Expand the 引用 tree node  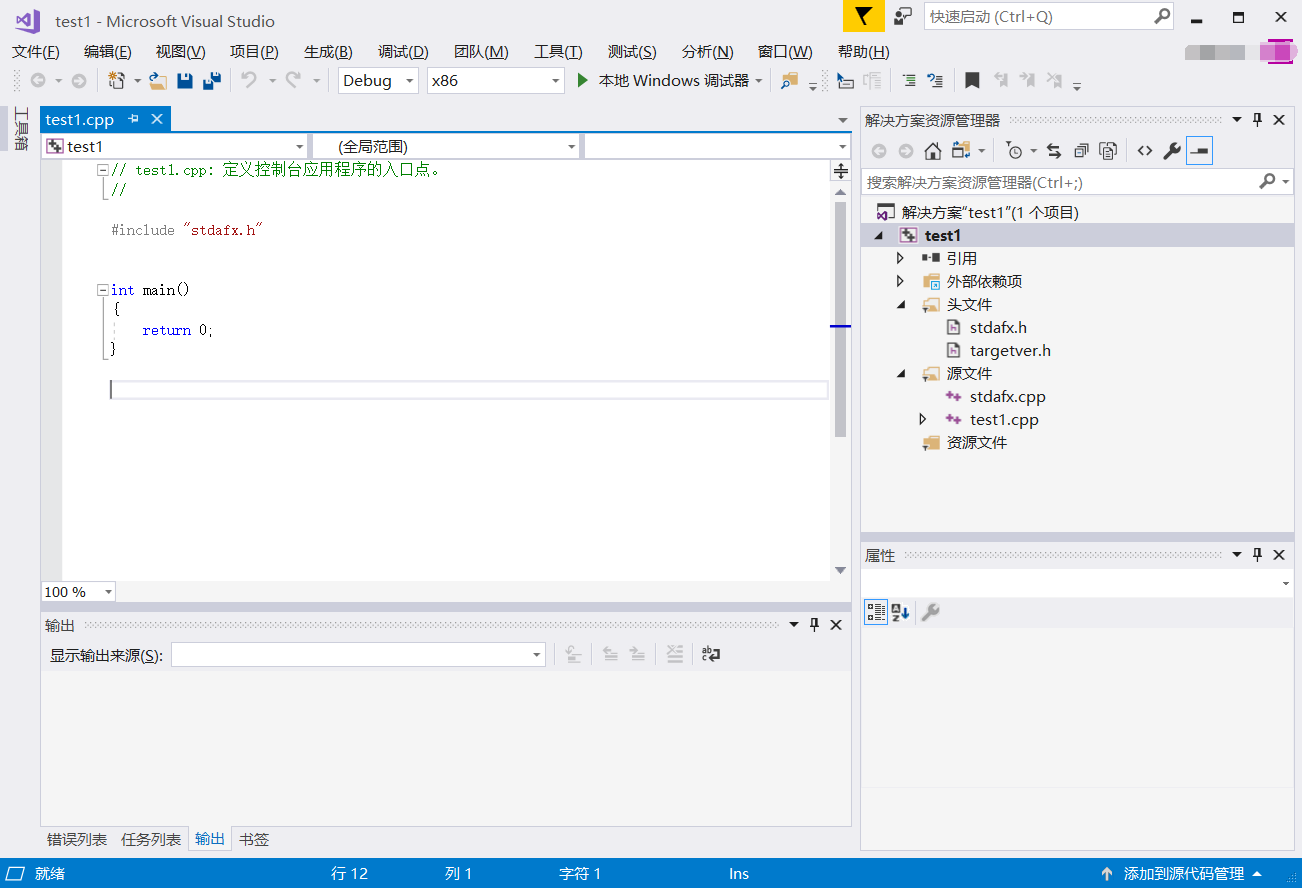coord(900,258)
